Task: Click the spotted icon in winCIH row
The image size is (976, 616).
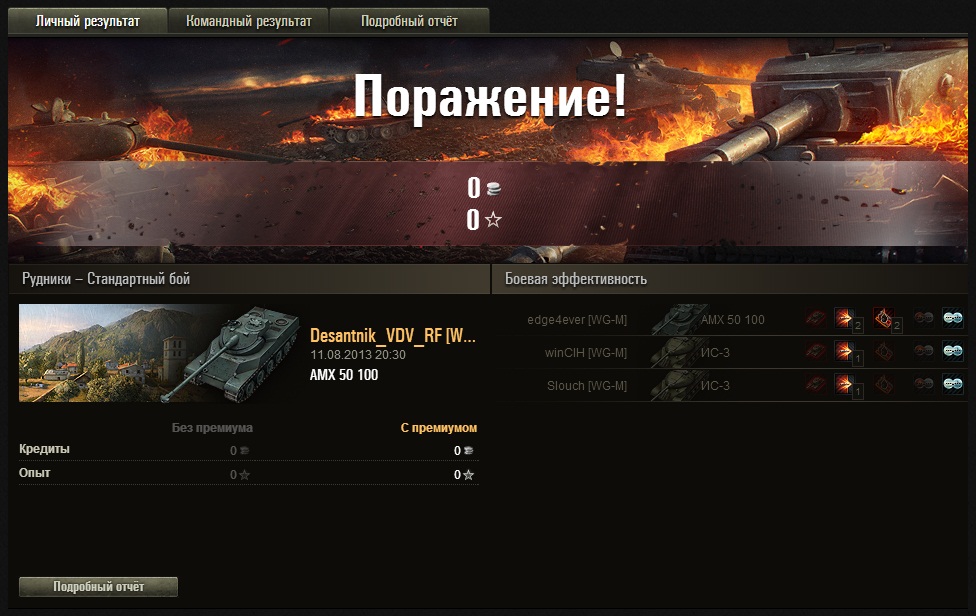Action: pyautogui.click(x=952, y=352)
